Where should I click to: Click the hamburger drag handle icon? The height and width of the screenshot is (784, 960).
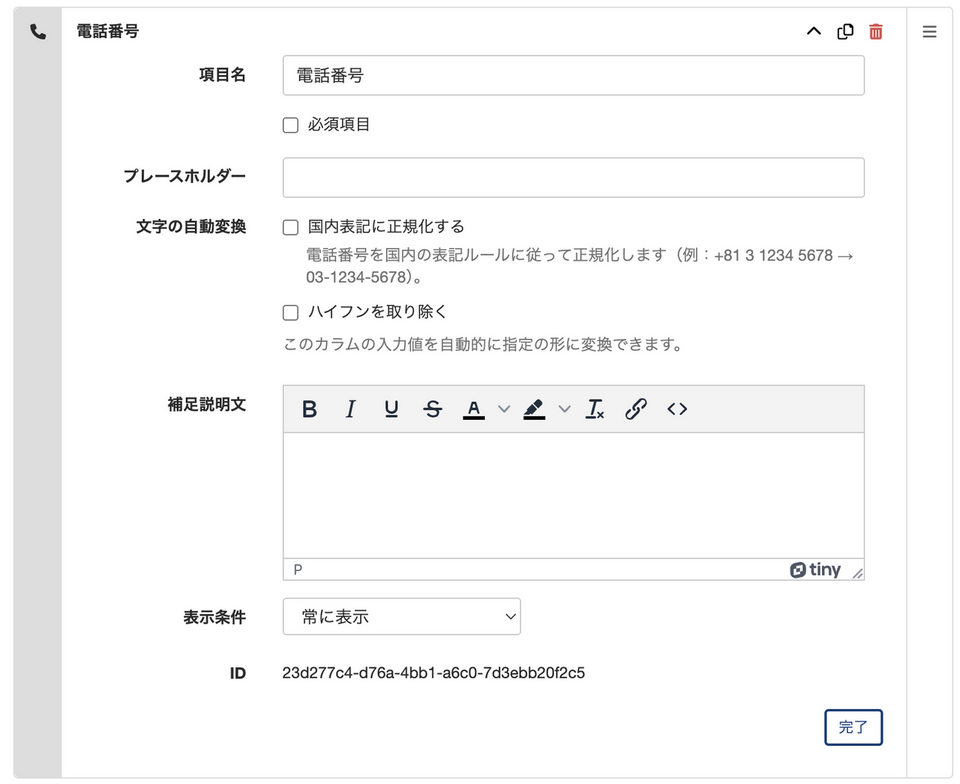point(929,31)
